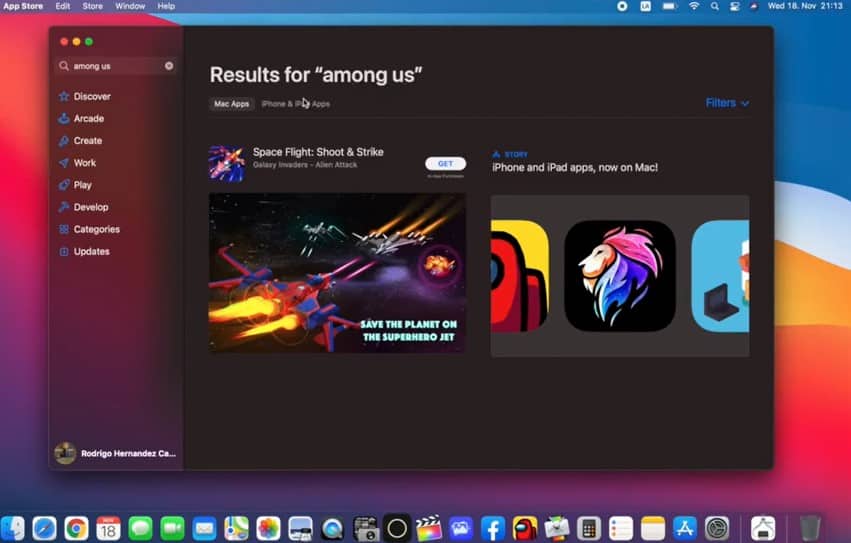Open iPhone and iPad apps story
851x543 pixels.
575,167
